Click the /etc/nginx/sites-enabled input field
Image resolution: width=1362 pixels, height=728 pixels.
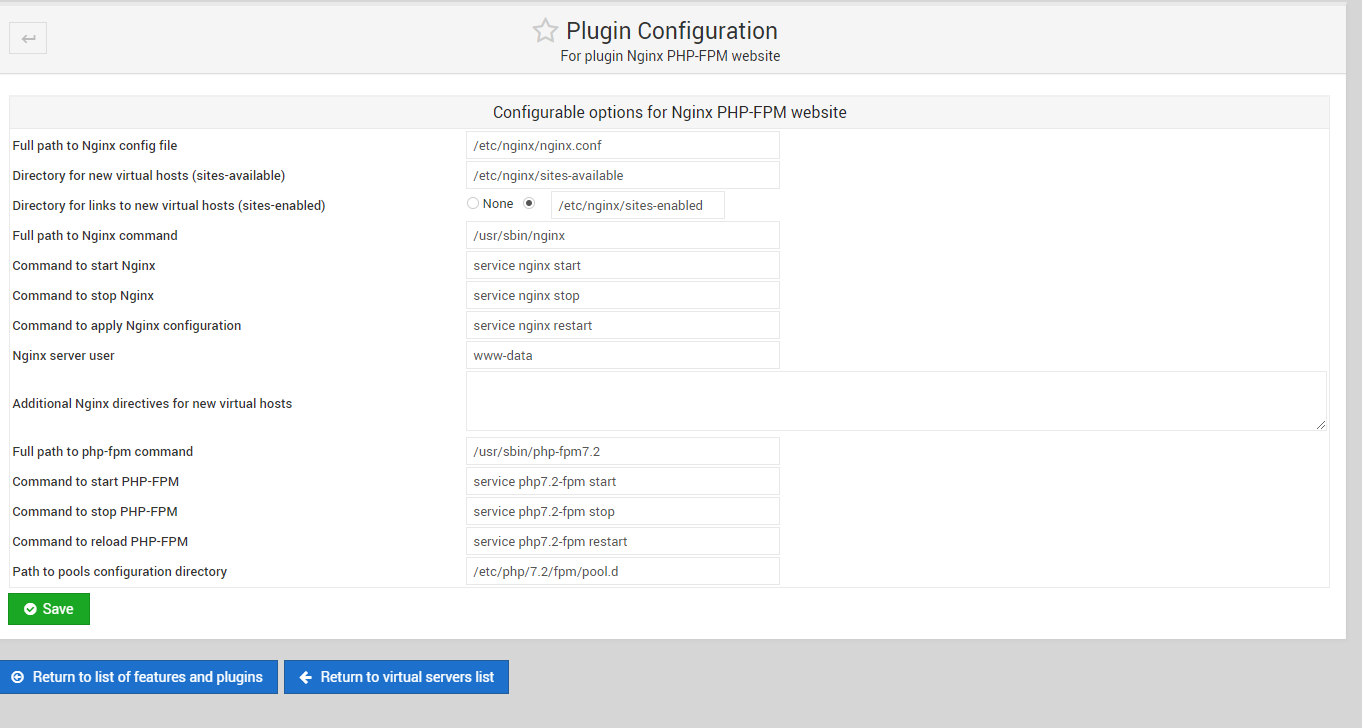tap(638, 205)
